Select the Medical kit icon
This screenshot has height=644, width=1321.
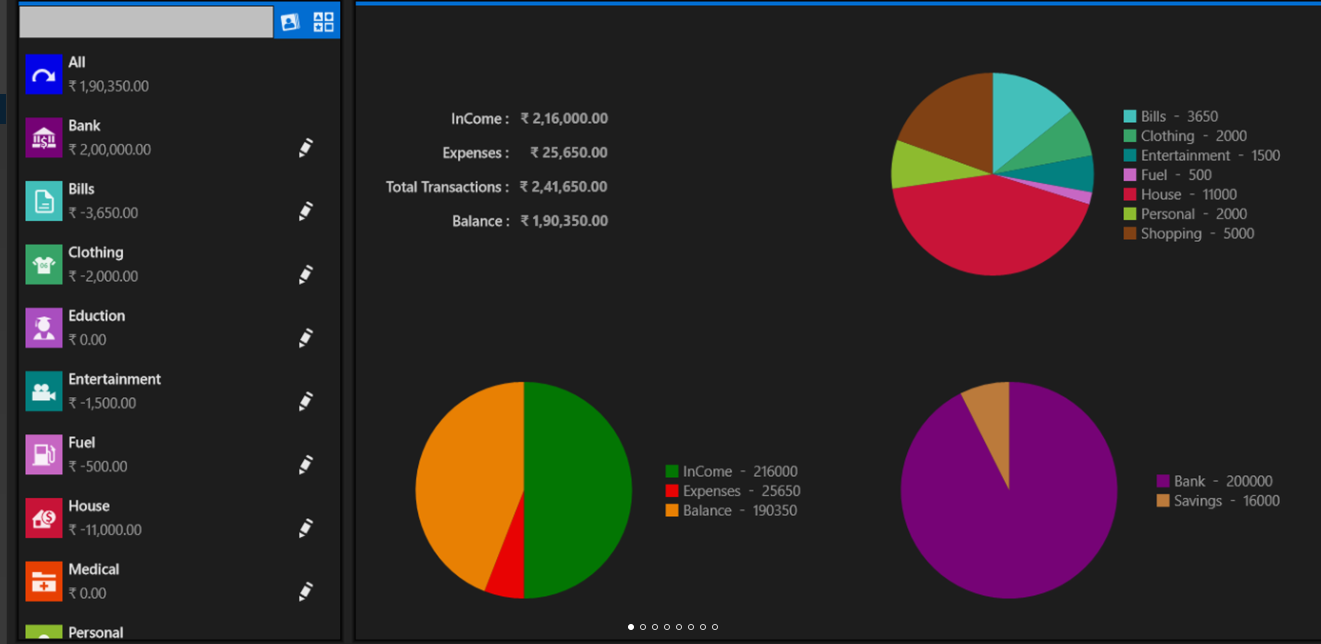[44, 582]
